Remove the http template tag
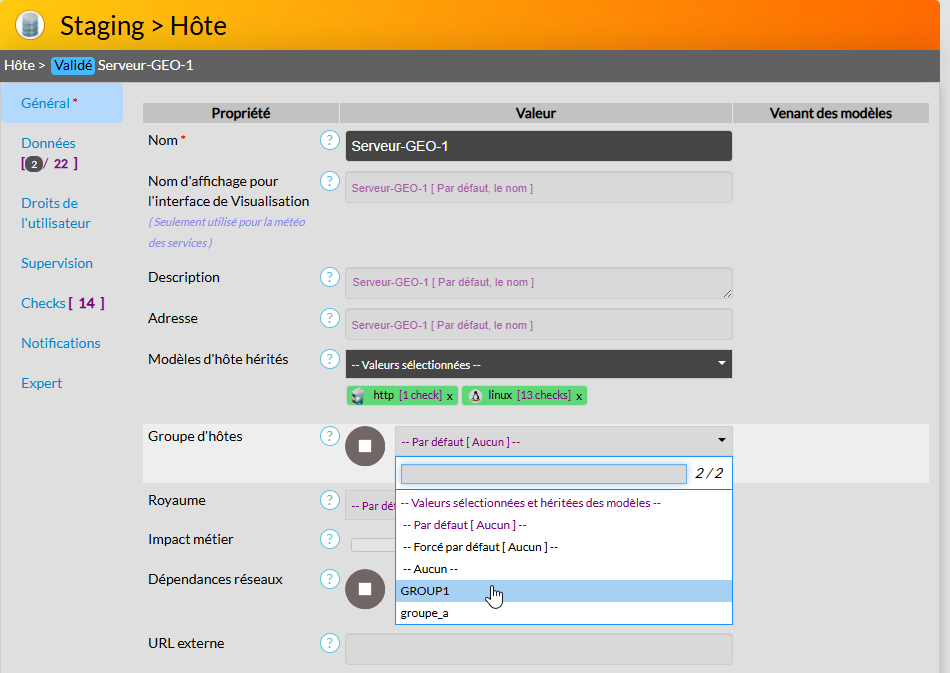This screenshot has width=950, height=673. tap(450, 396)
